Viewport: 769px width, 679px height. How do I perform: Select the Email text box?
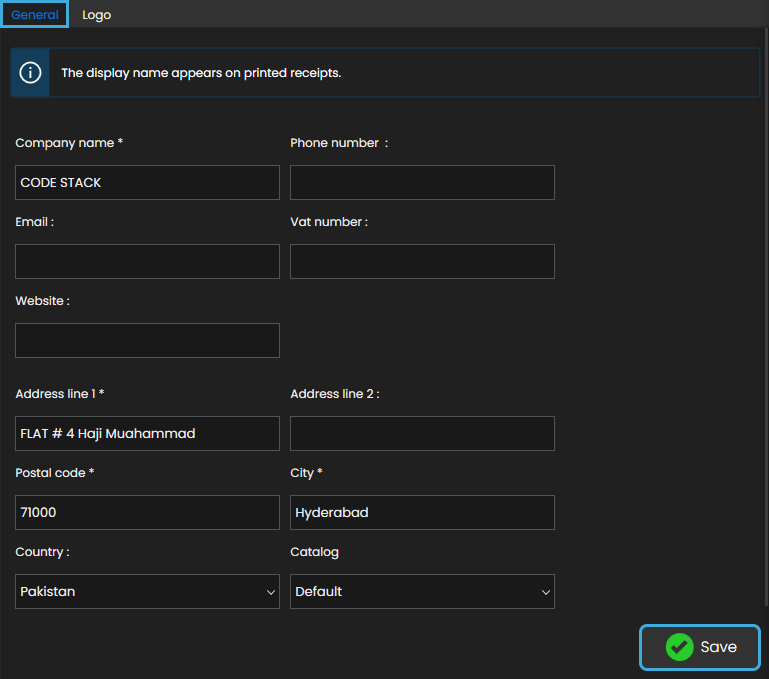[147, 262]
